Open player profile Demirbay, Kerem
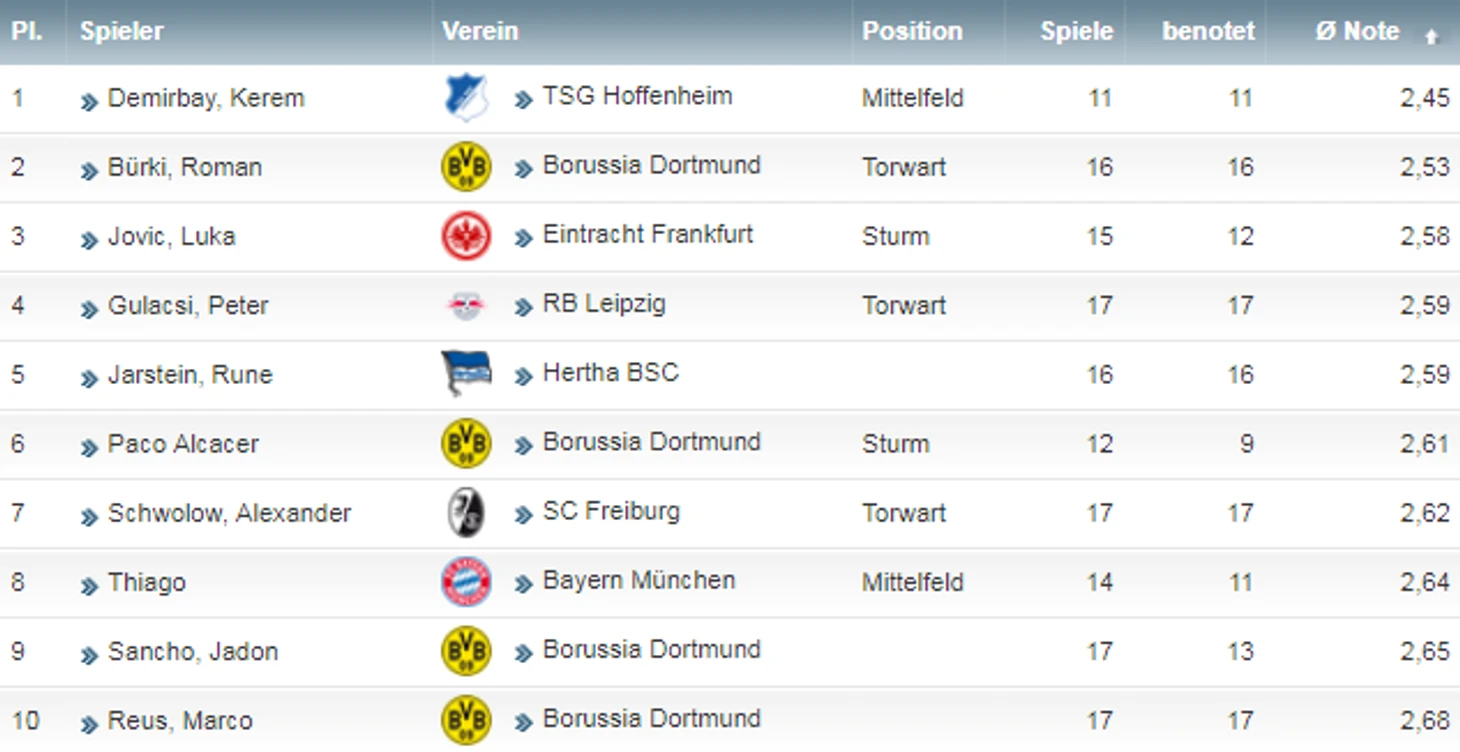The image size is (1460, 752). [x=206, y=98]
